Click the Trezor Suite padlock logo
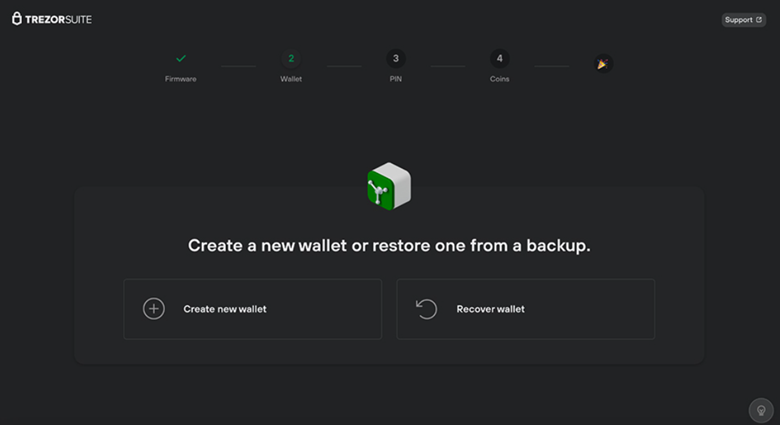The width and height of the screenshot is (780, 425). point(17,19)
